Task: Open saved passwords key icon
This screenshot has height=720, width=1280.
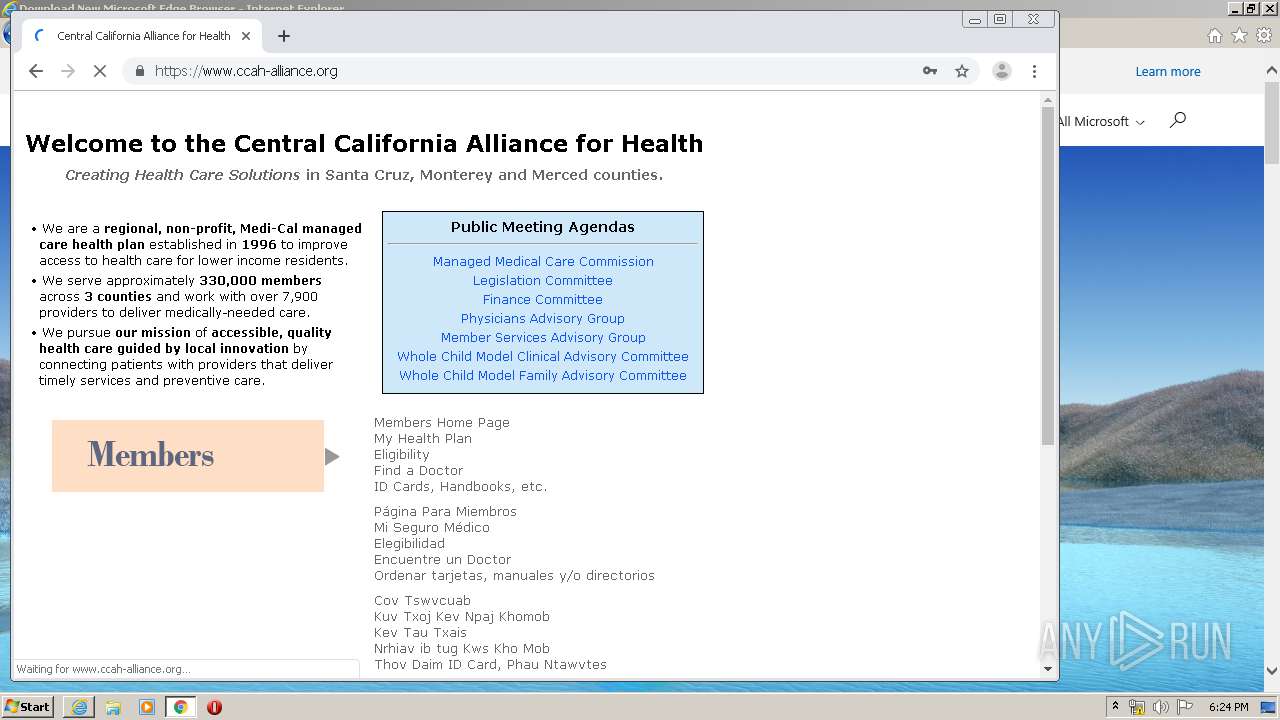Action: point(930,71)
